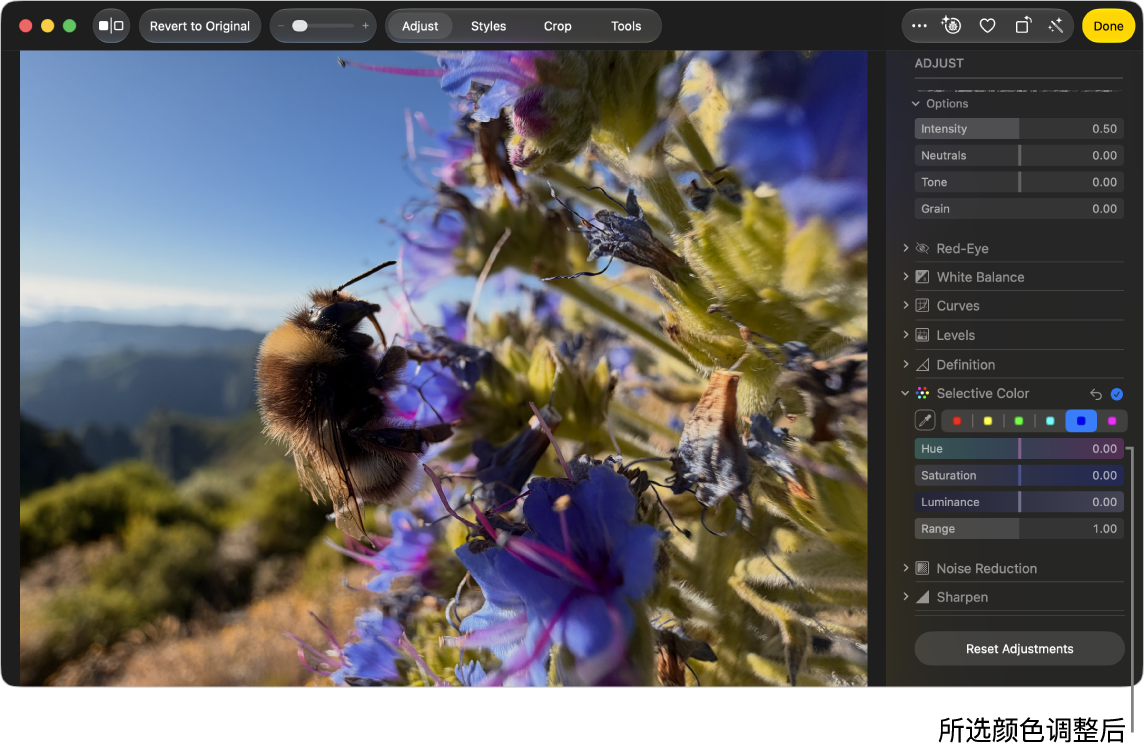Image resolution: width=1144 pixels, height=747 pixels.
Task: Select the magenta color swatch
Action: tap(1112, 421)
